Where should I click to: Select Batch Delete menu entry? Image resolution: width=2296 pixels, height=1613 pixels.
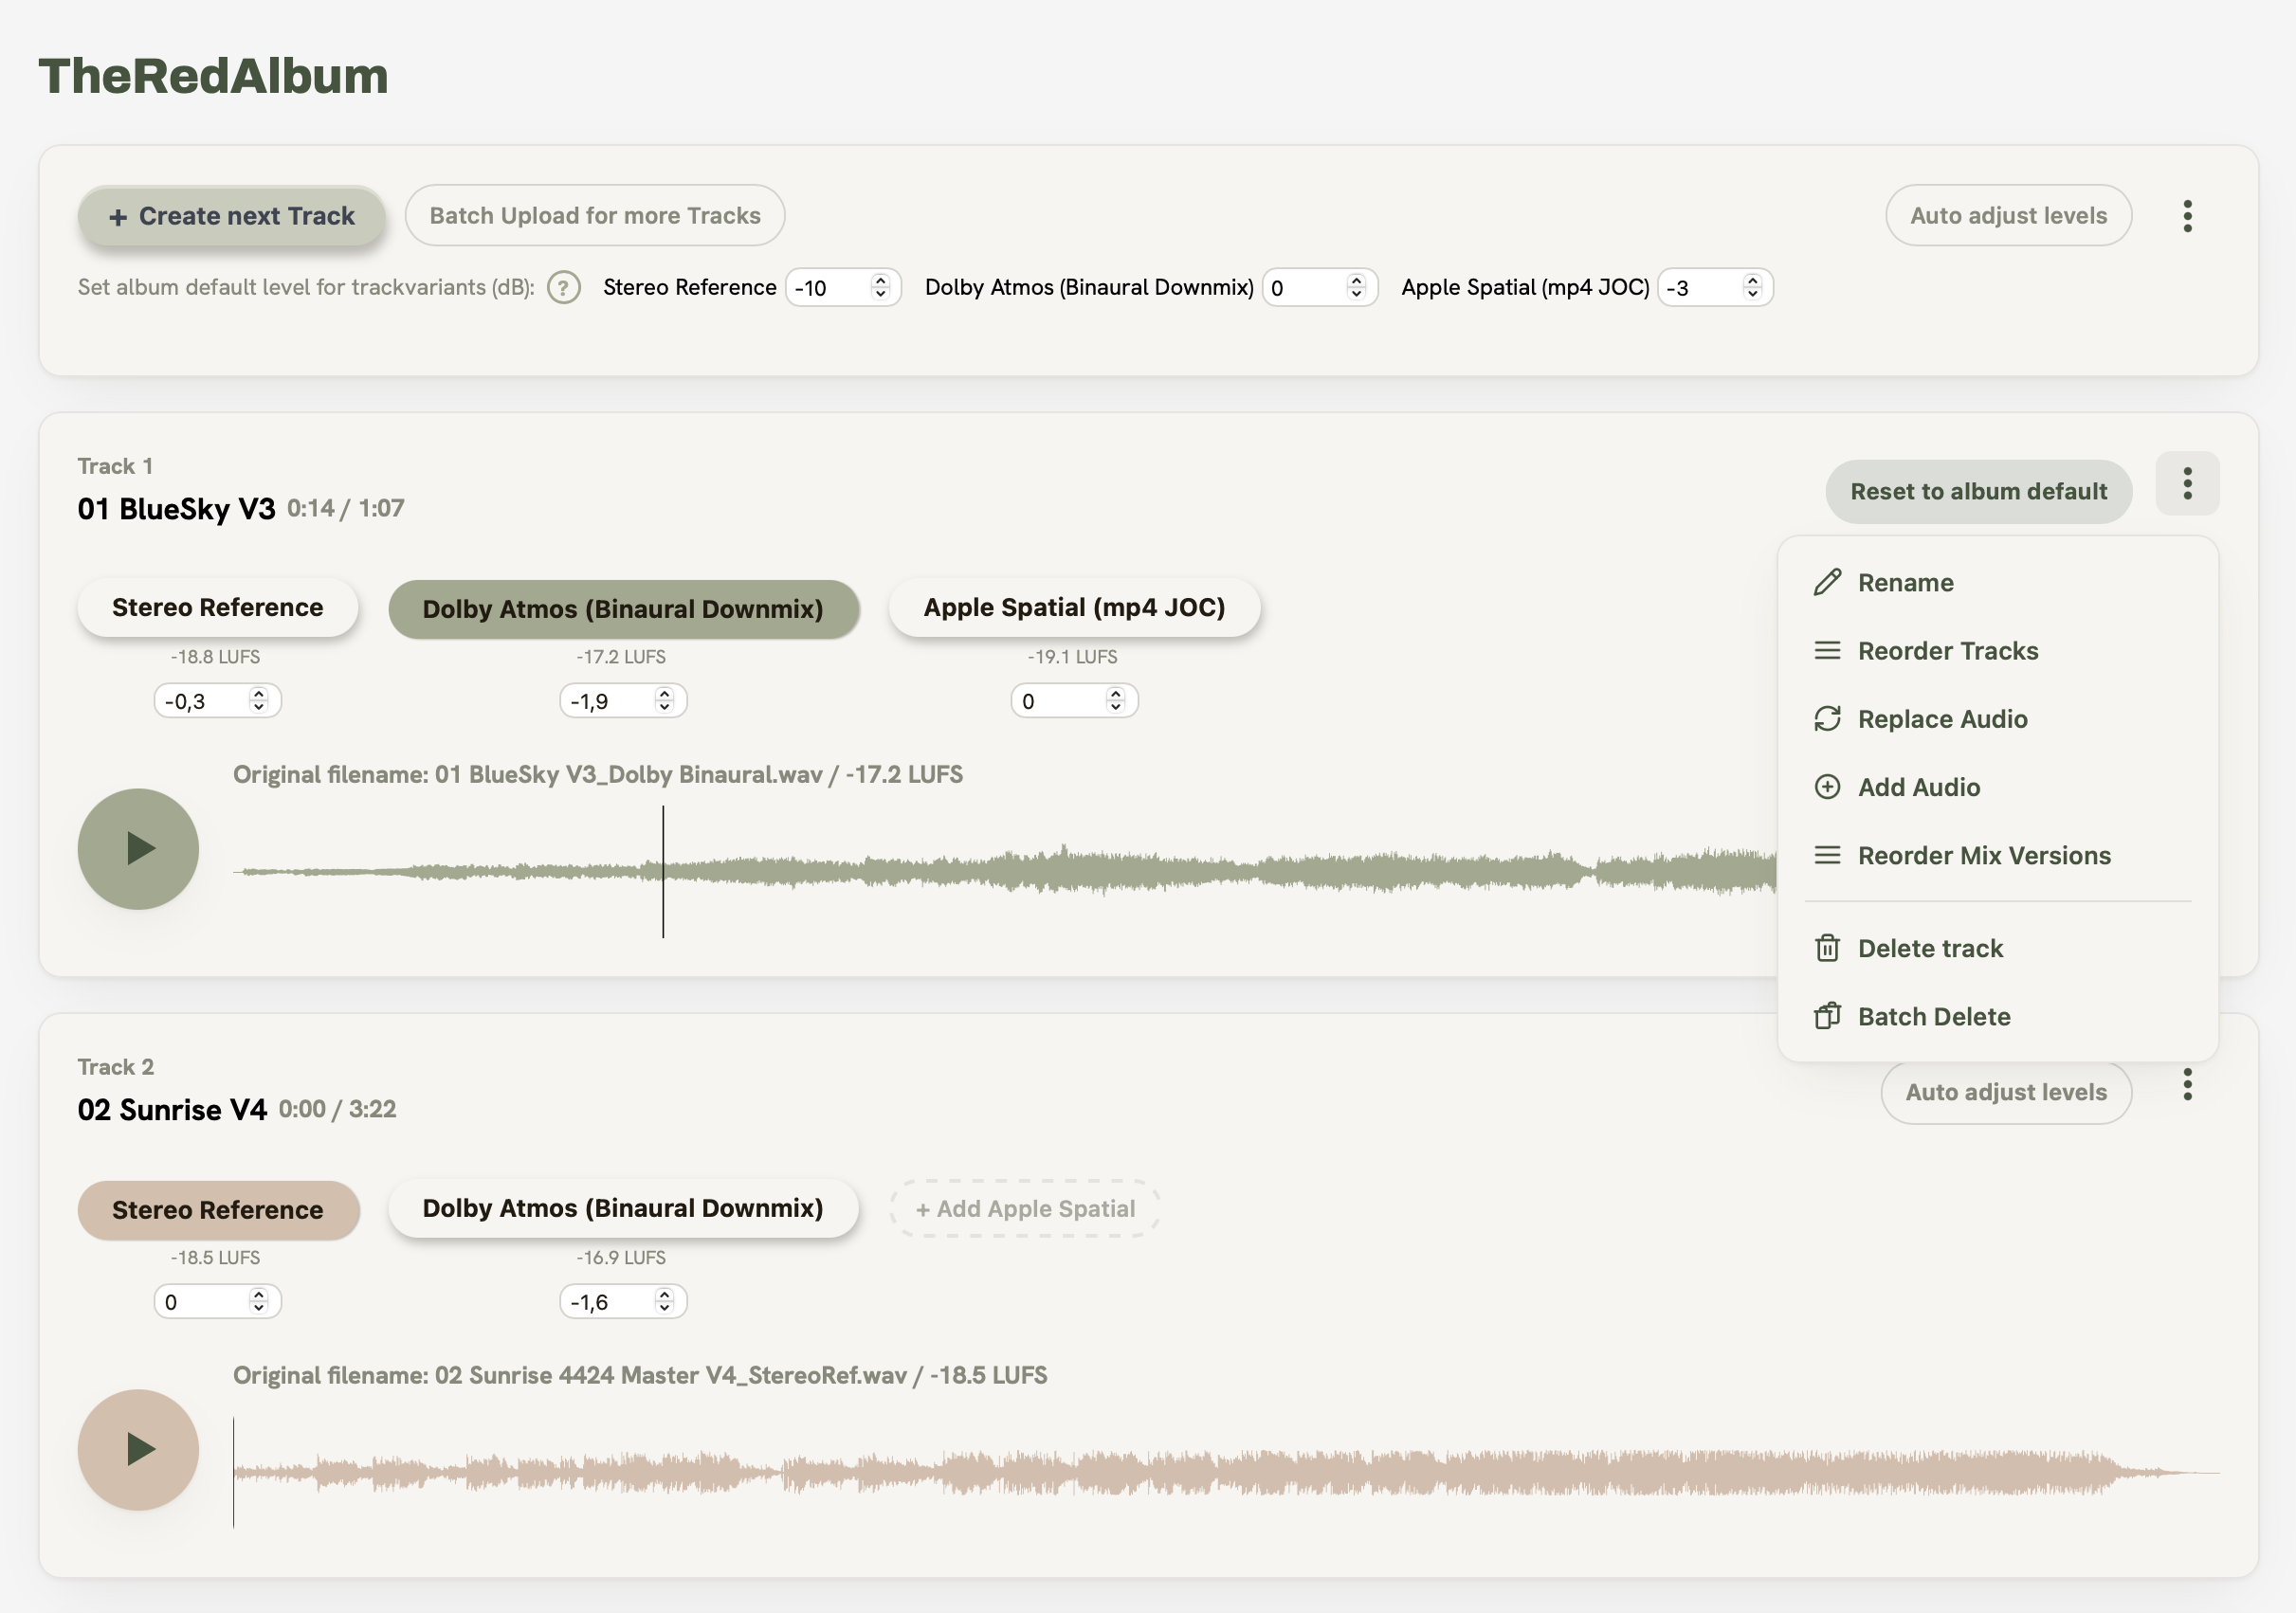(x=1998, y=1017)
